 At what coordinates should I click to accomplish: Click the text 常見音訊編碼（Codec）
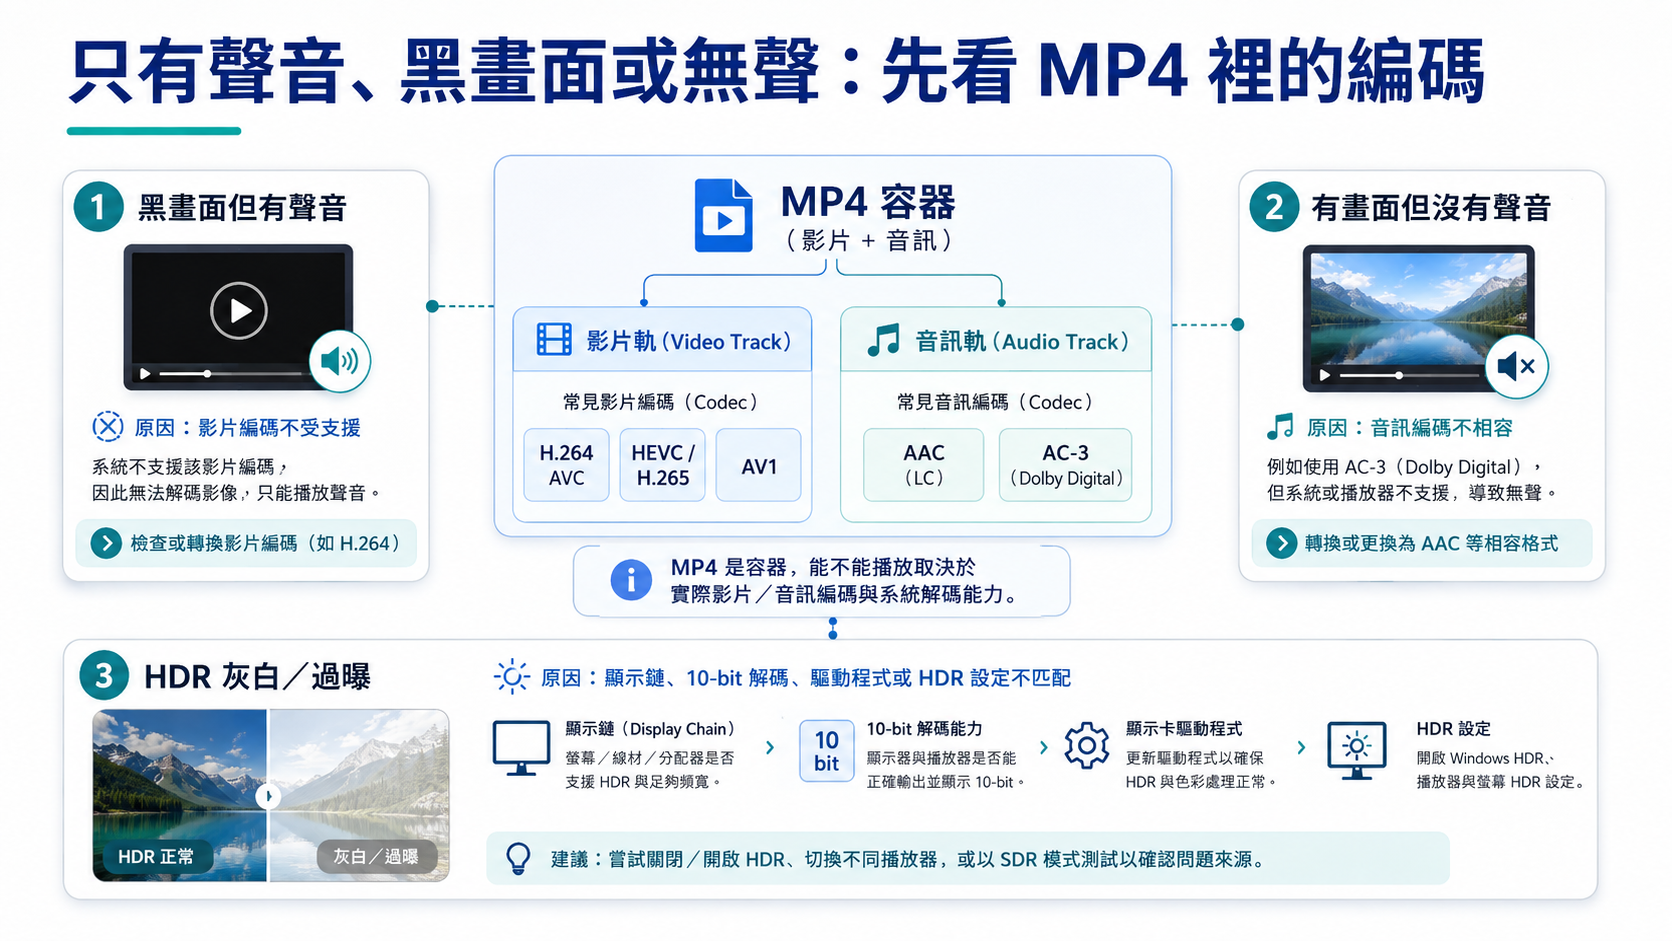pos(995,402)
